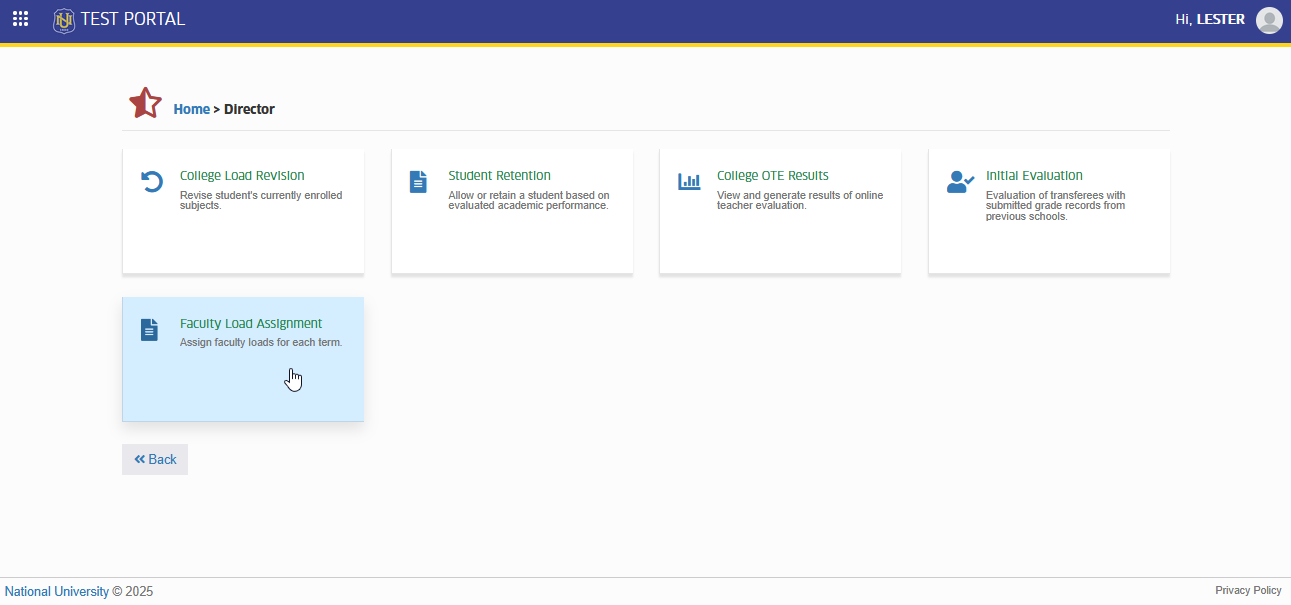Image resolution: width=1291 pixels, height=605 pixels.
Task: Open the College Load Revision title link
Action: (x=242, y=176)
